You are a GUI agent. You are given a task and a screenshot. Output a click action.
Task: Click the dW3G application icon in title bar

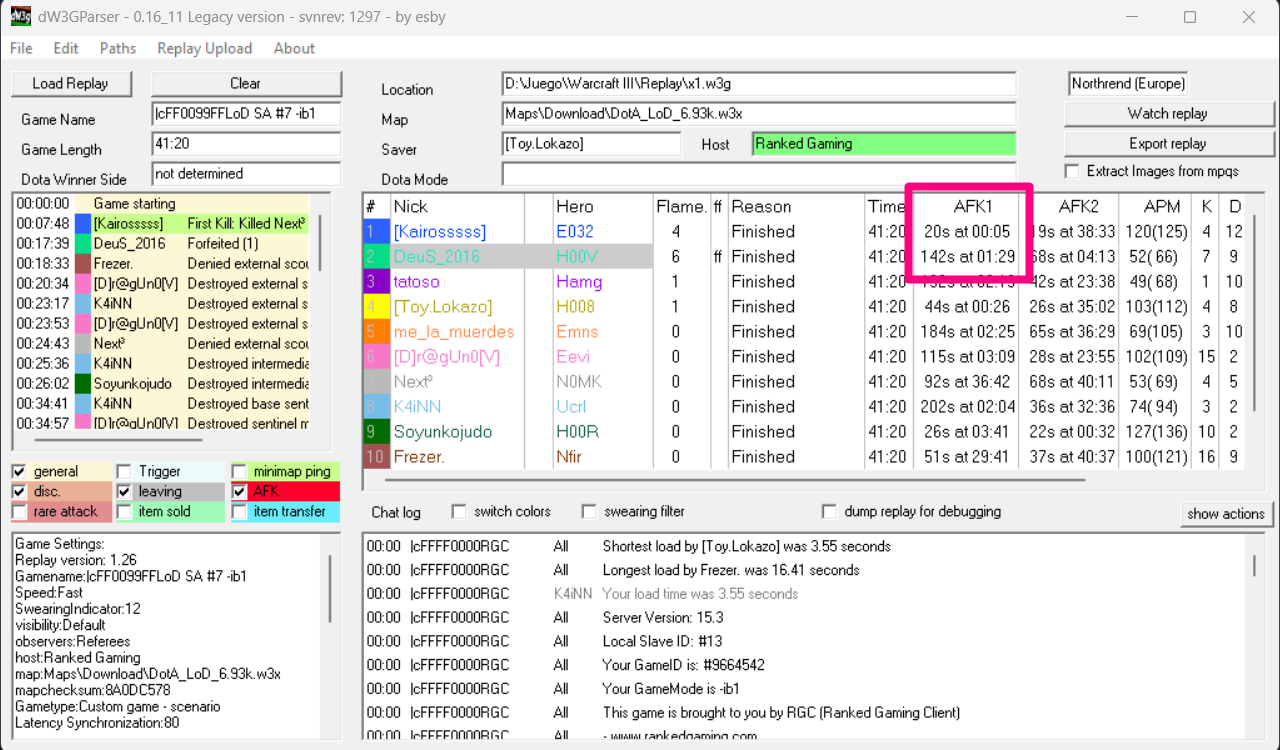(x=19, y=17)
